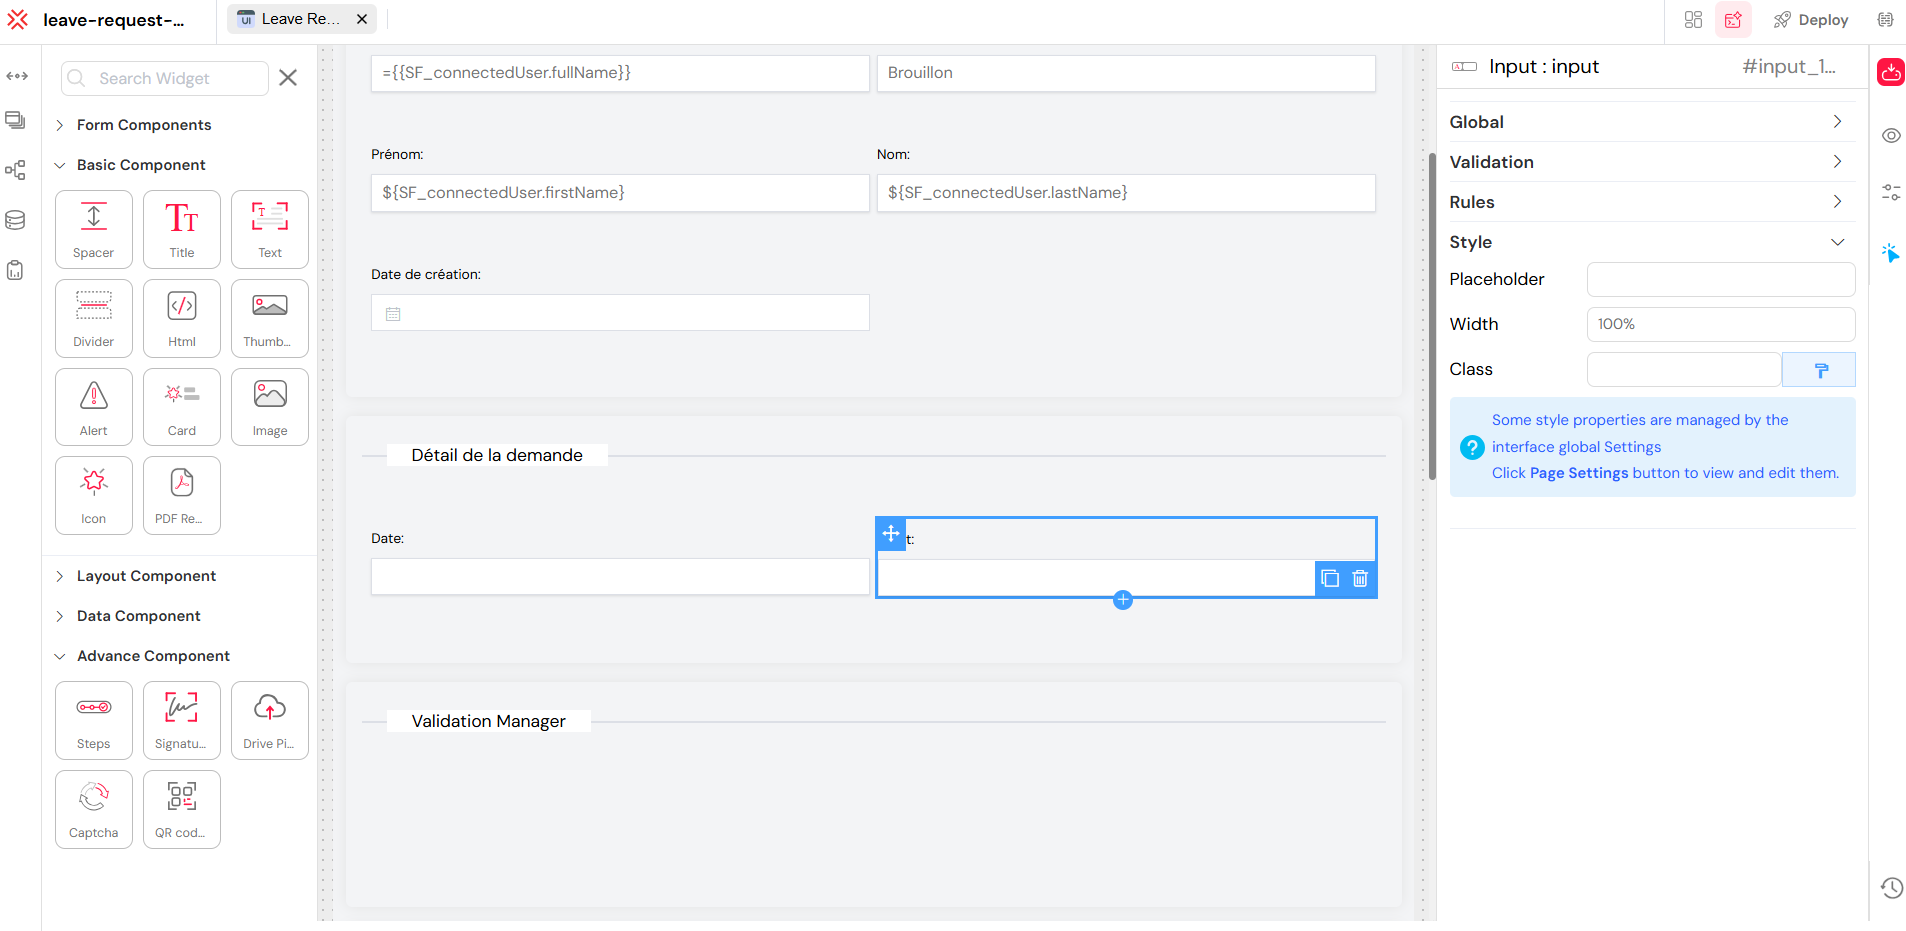
Task: Duplicate the selected input widget
Action: click(1329, 578)
